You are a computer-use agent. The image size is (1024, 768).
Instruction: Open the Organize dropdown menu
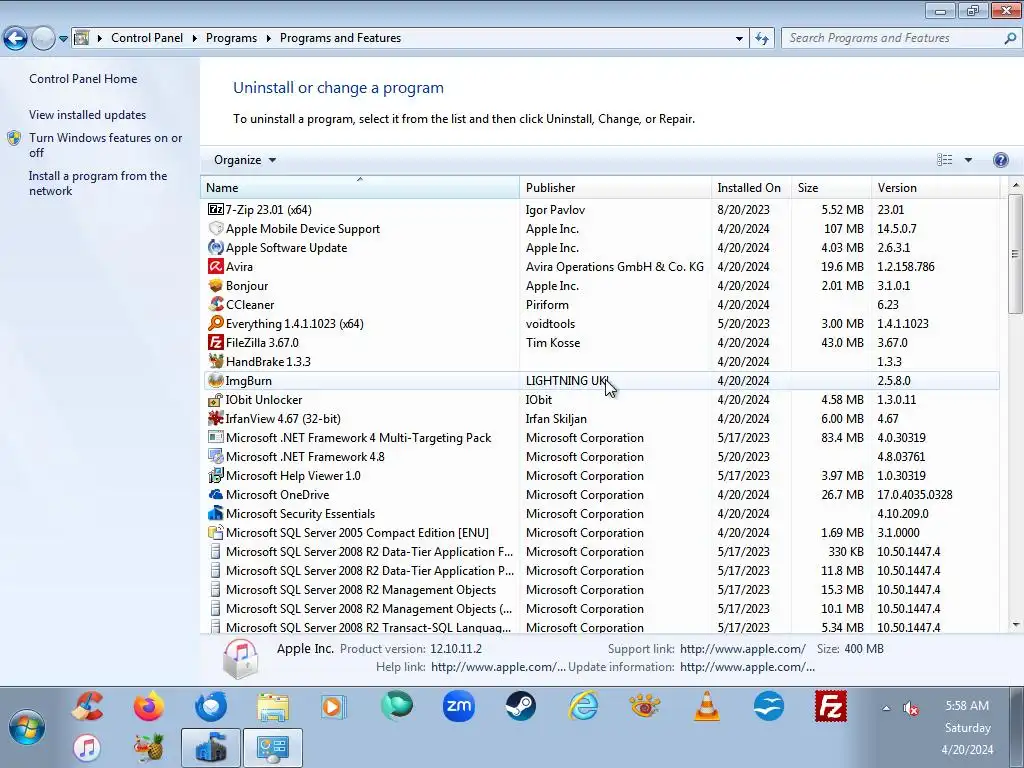coord(245,160)
